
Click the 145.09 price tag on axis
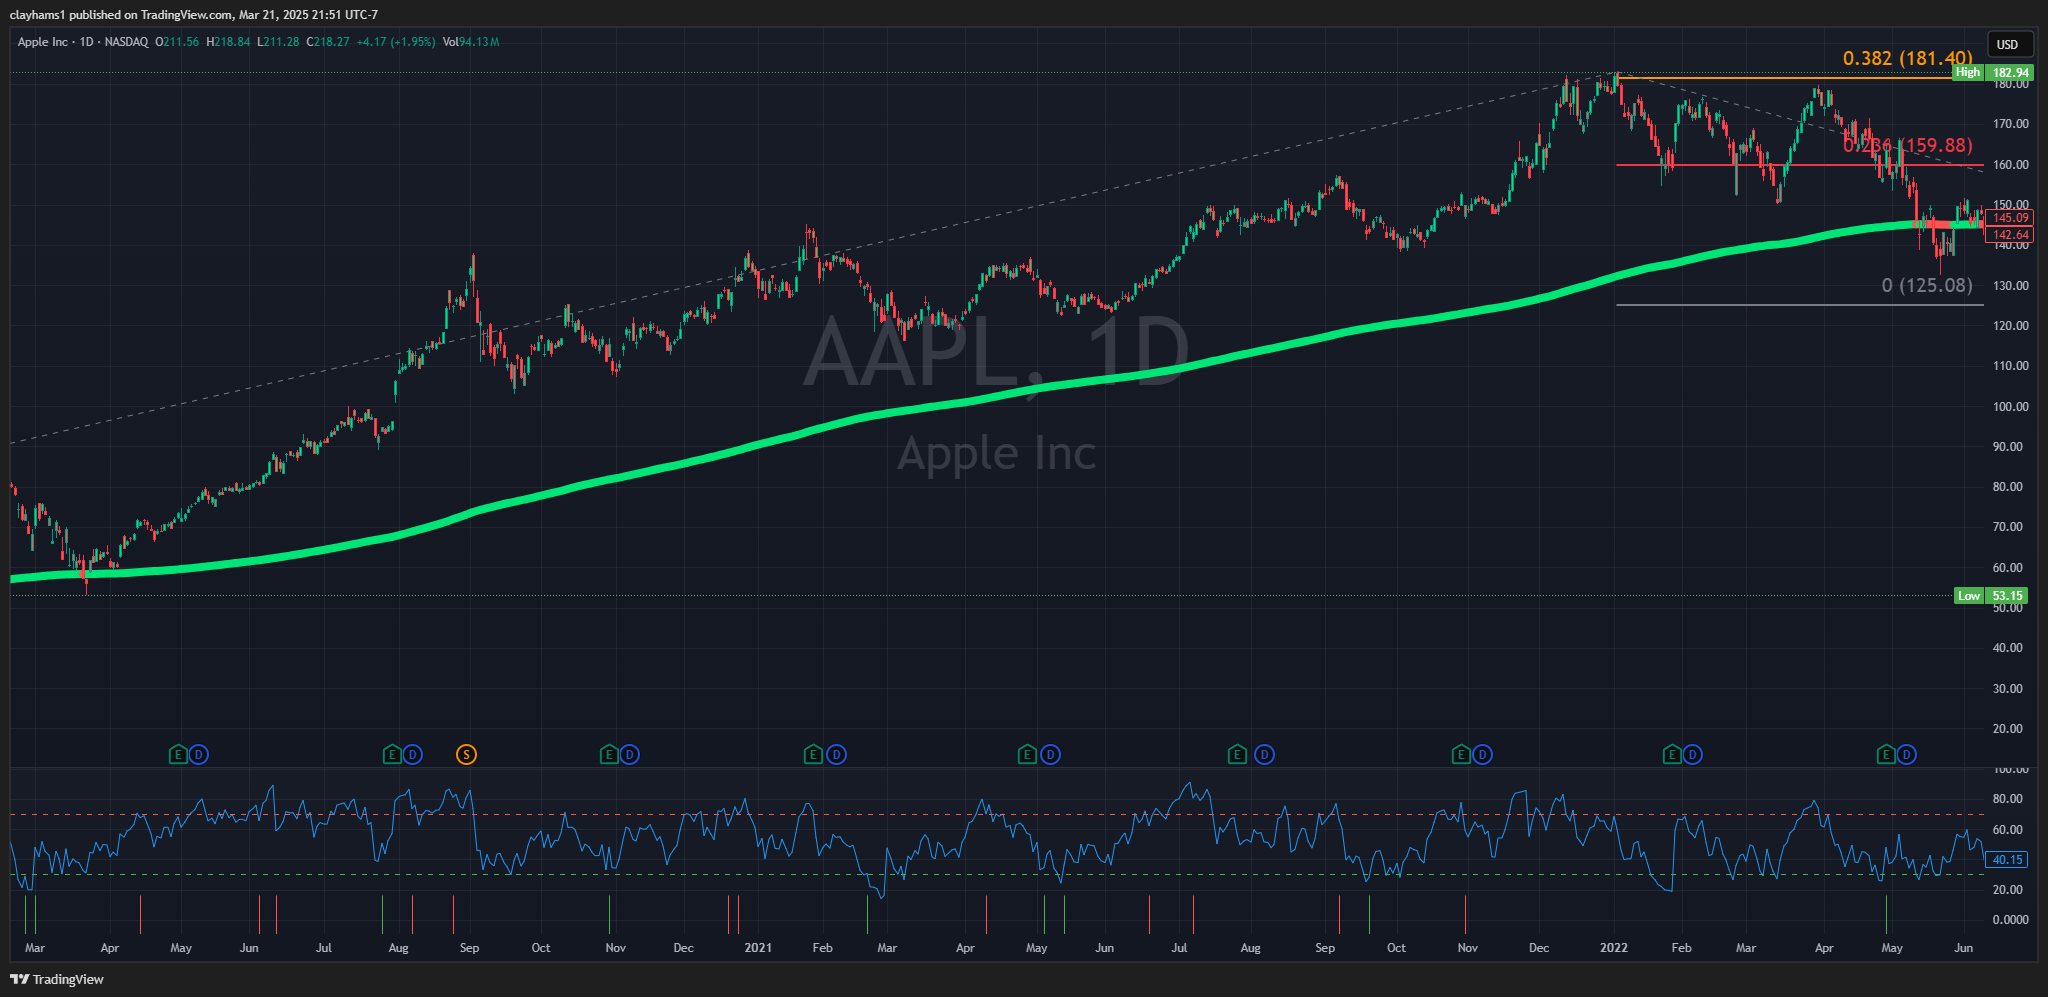(x=2009, y=218)
